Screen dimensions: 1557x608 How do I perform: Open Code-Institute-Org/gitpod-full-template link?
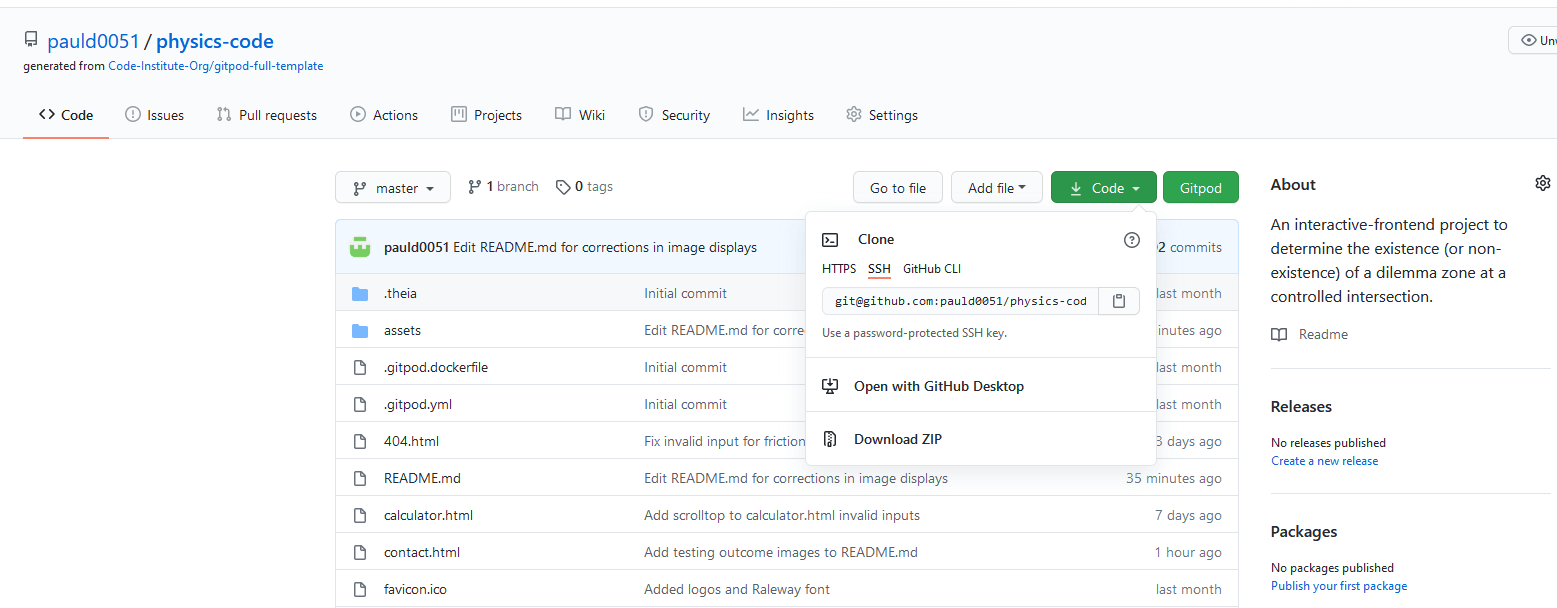(216, 66)
